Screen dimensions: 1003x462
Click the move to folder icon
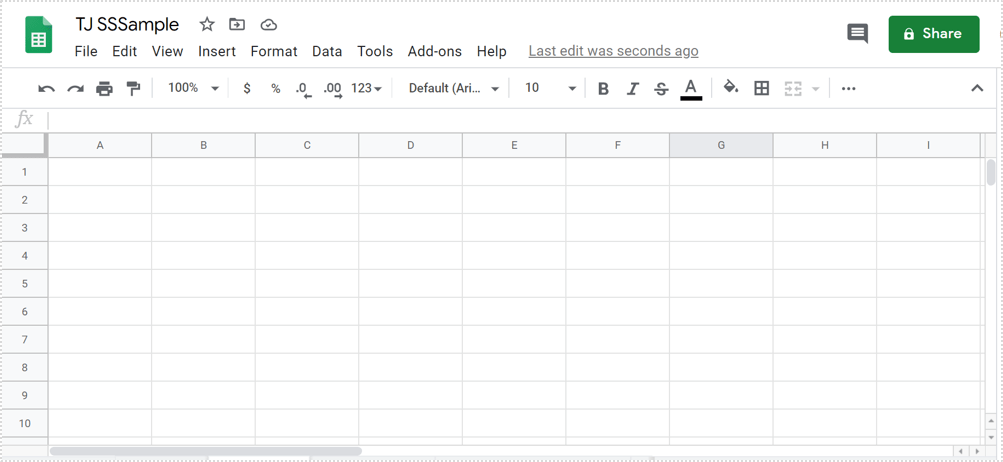(237, 24)
